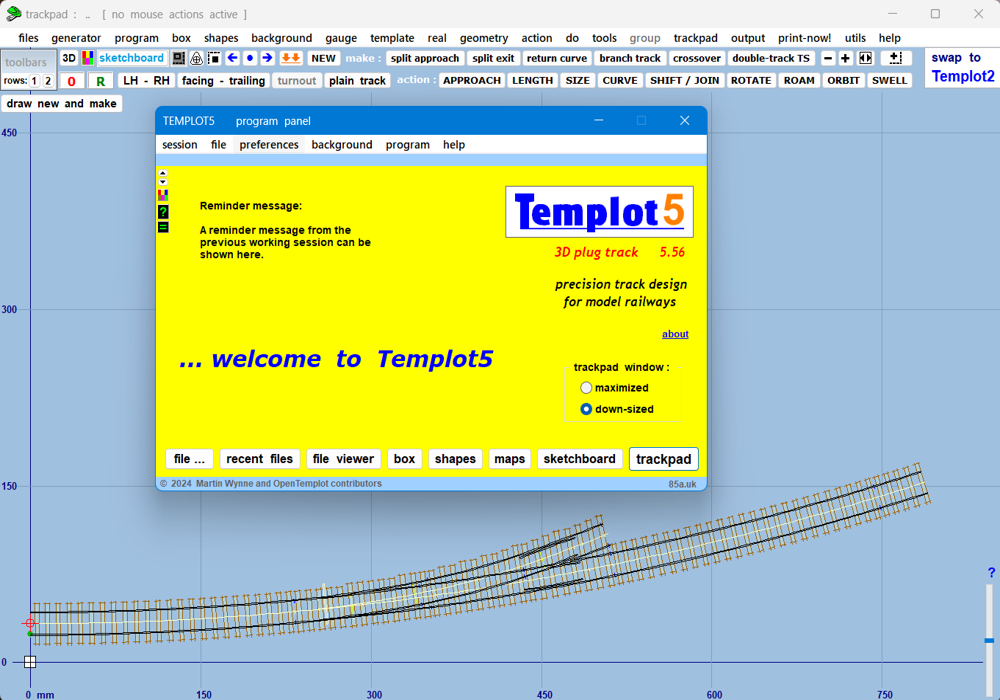The image size is (1000, 700).
Task: Open the action menu
Action: point(536,38)
